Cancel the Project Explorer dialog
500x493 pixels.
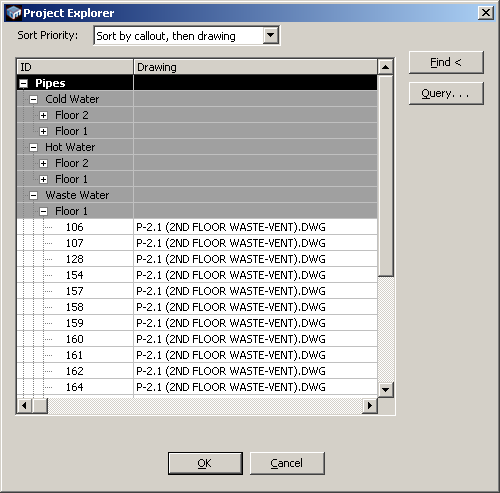coord(287,463)
